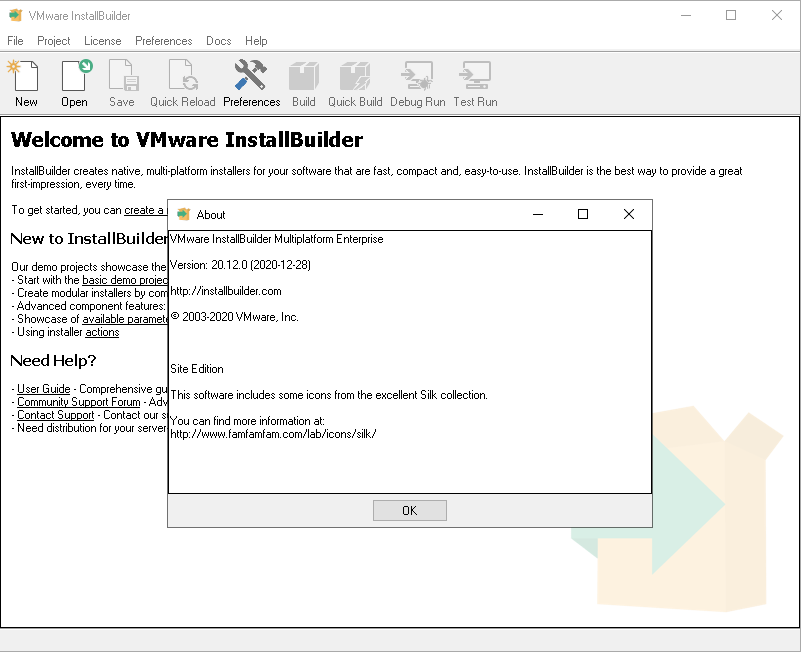Image resolution: width=802 pixels, height=652 pixels.
Task: Open the License menu
Action: [x=102, y=41]
